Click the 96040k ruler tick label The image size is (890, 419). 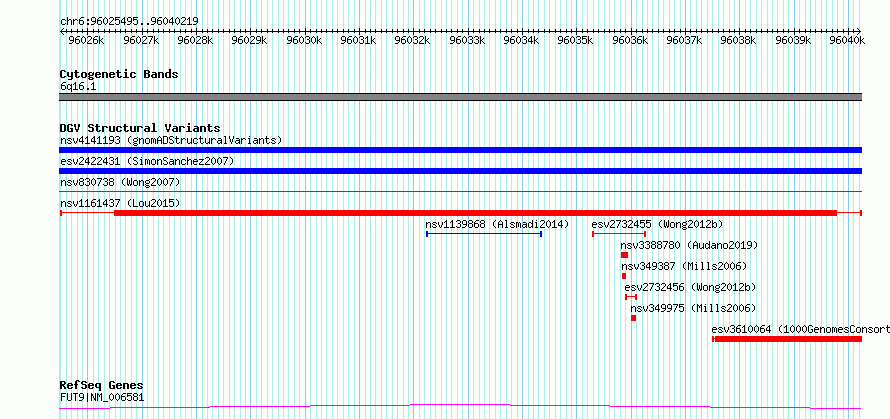coord(847,40)
